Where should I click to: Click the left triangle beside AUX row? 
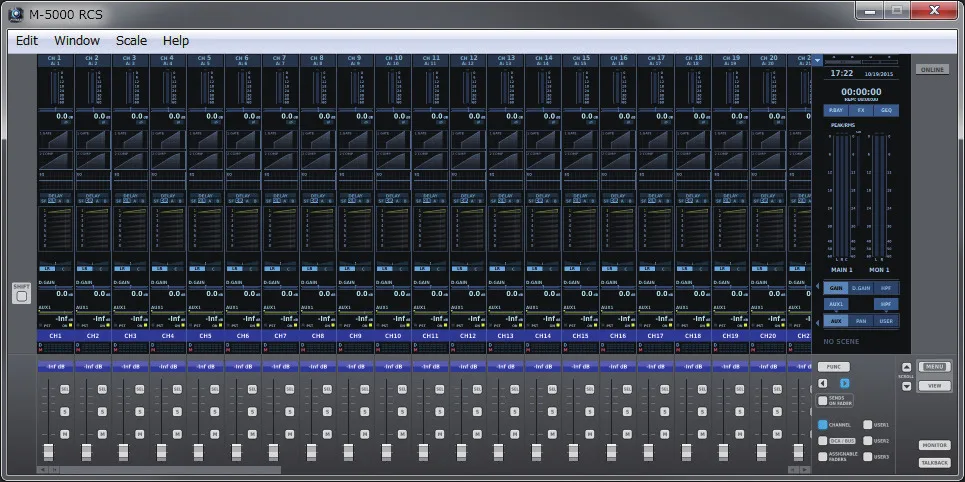pos(817,321)
